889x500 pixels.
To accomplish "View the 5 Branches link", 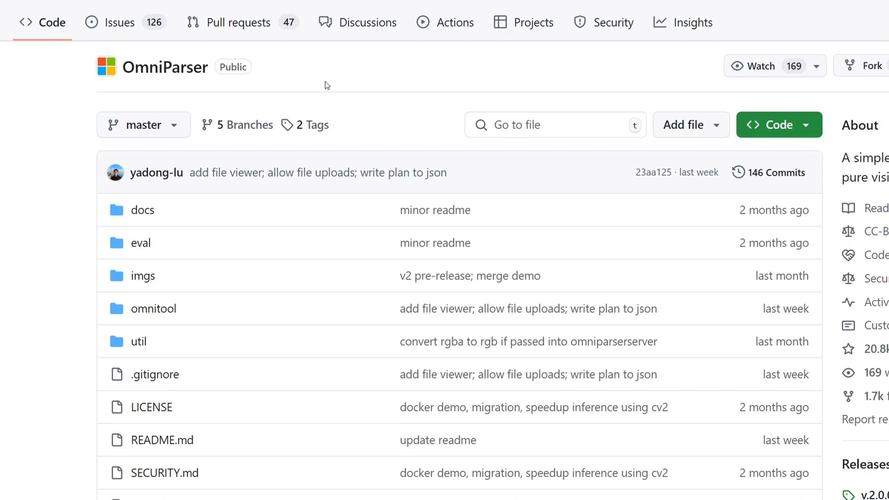I will (238, 125).
